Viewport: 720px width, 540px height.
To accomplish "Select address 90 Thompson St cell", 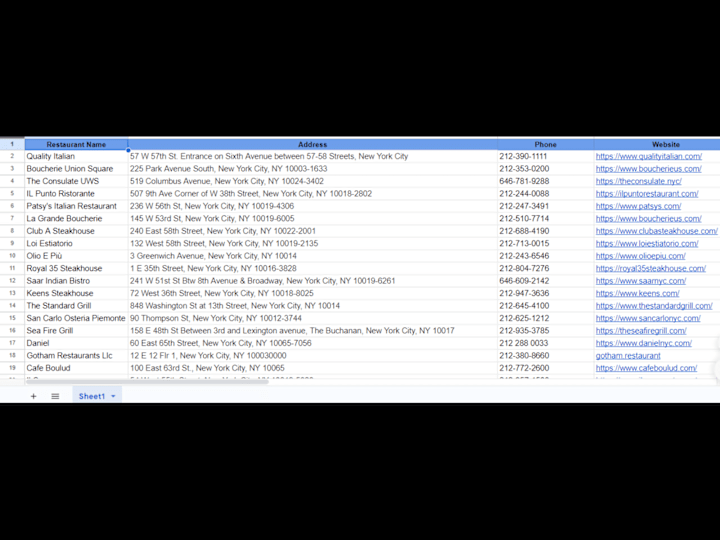I will pos(312,318).
